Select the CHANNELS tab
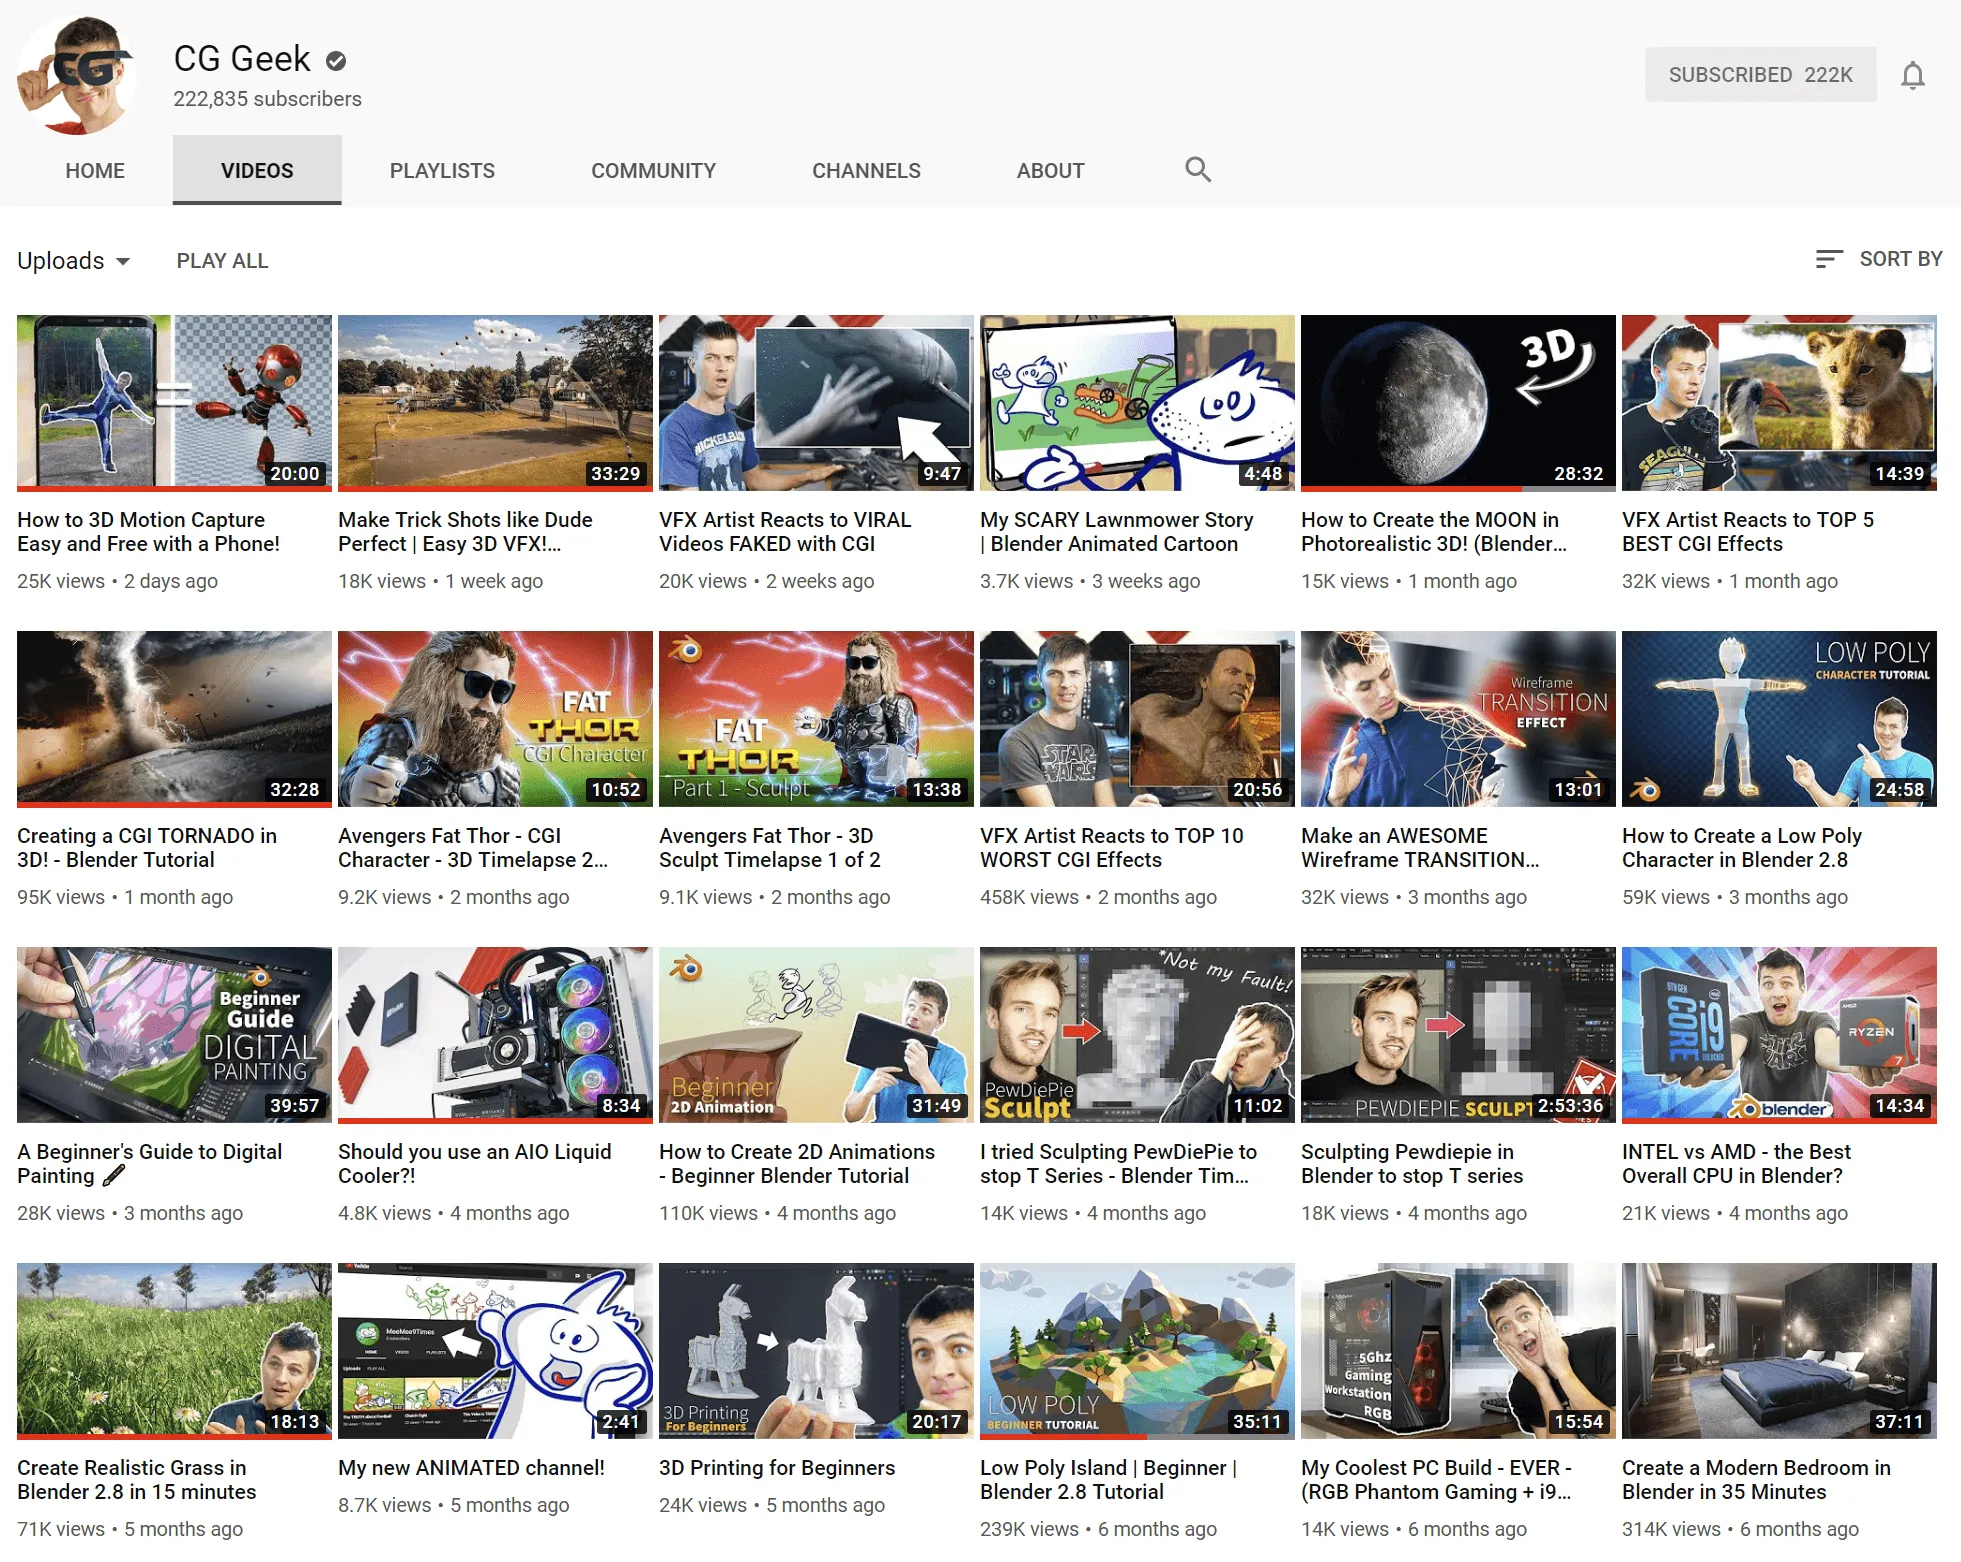 point(866,171)
